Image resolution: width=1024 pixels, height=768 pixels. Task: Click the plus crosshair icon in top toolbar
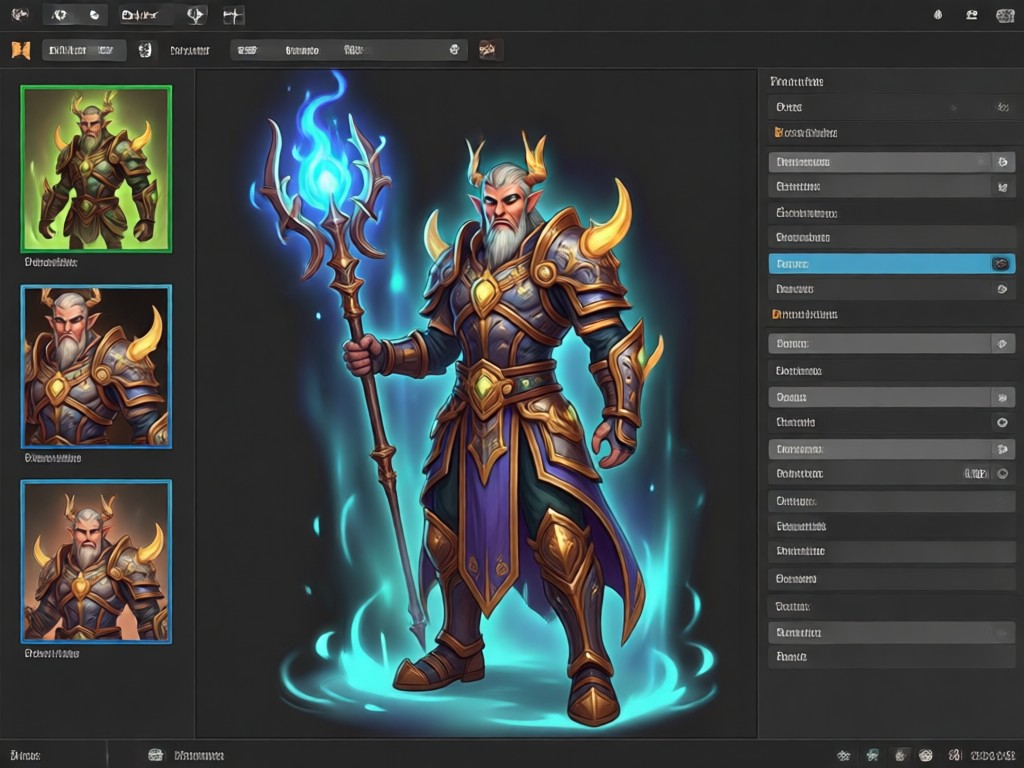233,15
